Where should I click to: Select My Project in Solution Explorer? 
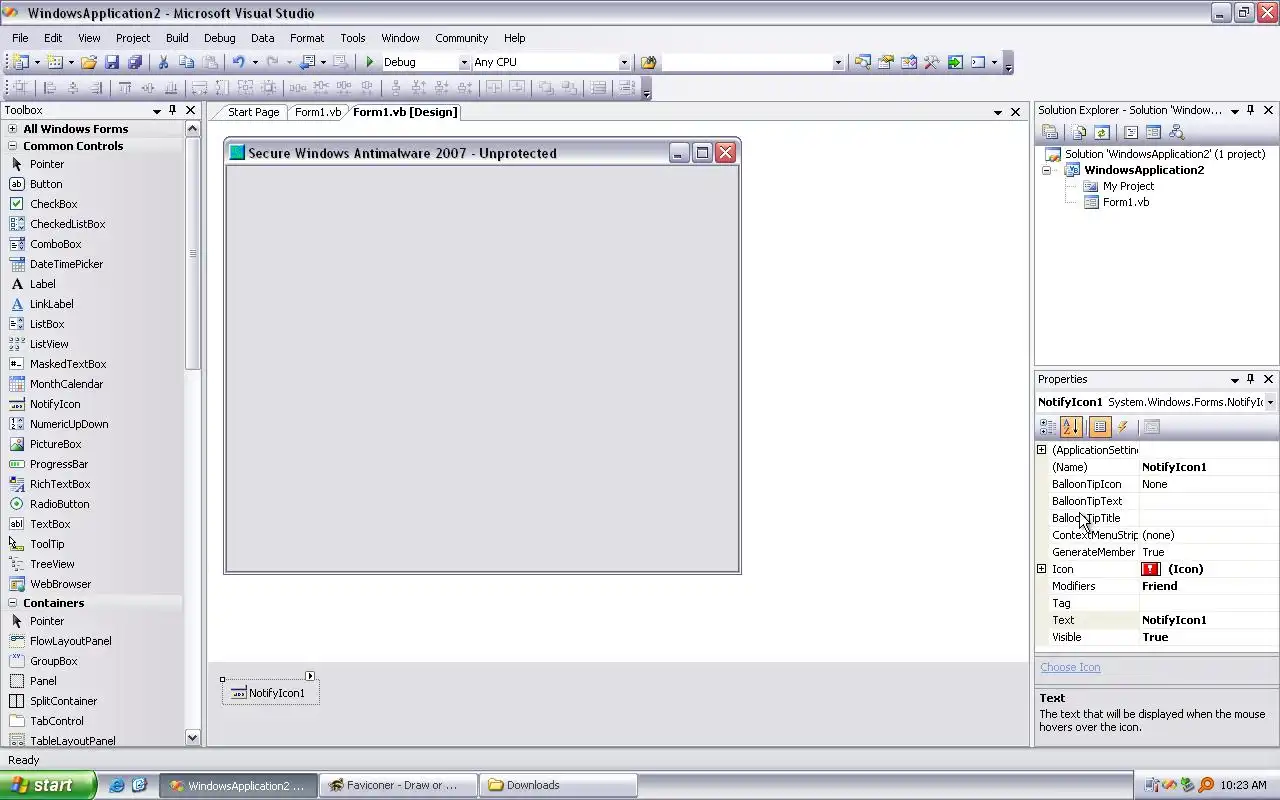click(x=1128, y=186)
